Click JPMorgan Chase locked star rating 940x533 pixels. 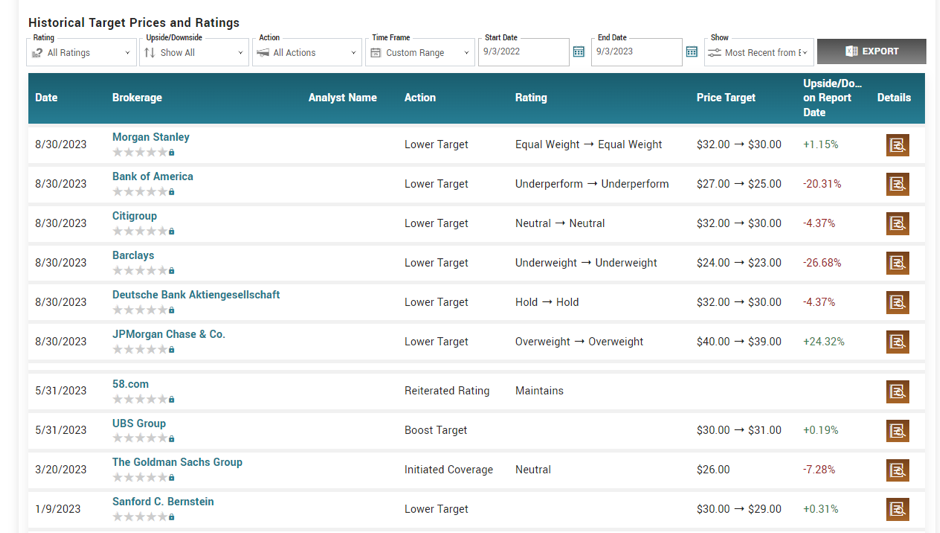(x=143, y=350)
